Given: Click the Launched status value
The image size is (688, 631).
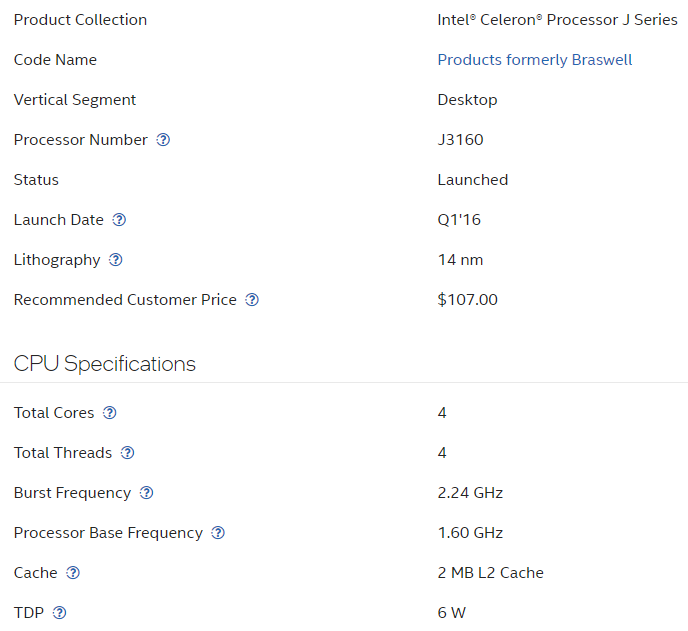Looking at the screenshot, I should pos(472,180).
